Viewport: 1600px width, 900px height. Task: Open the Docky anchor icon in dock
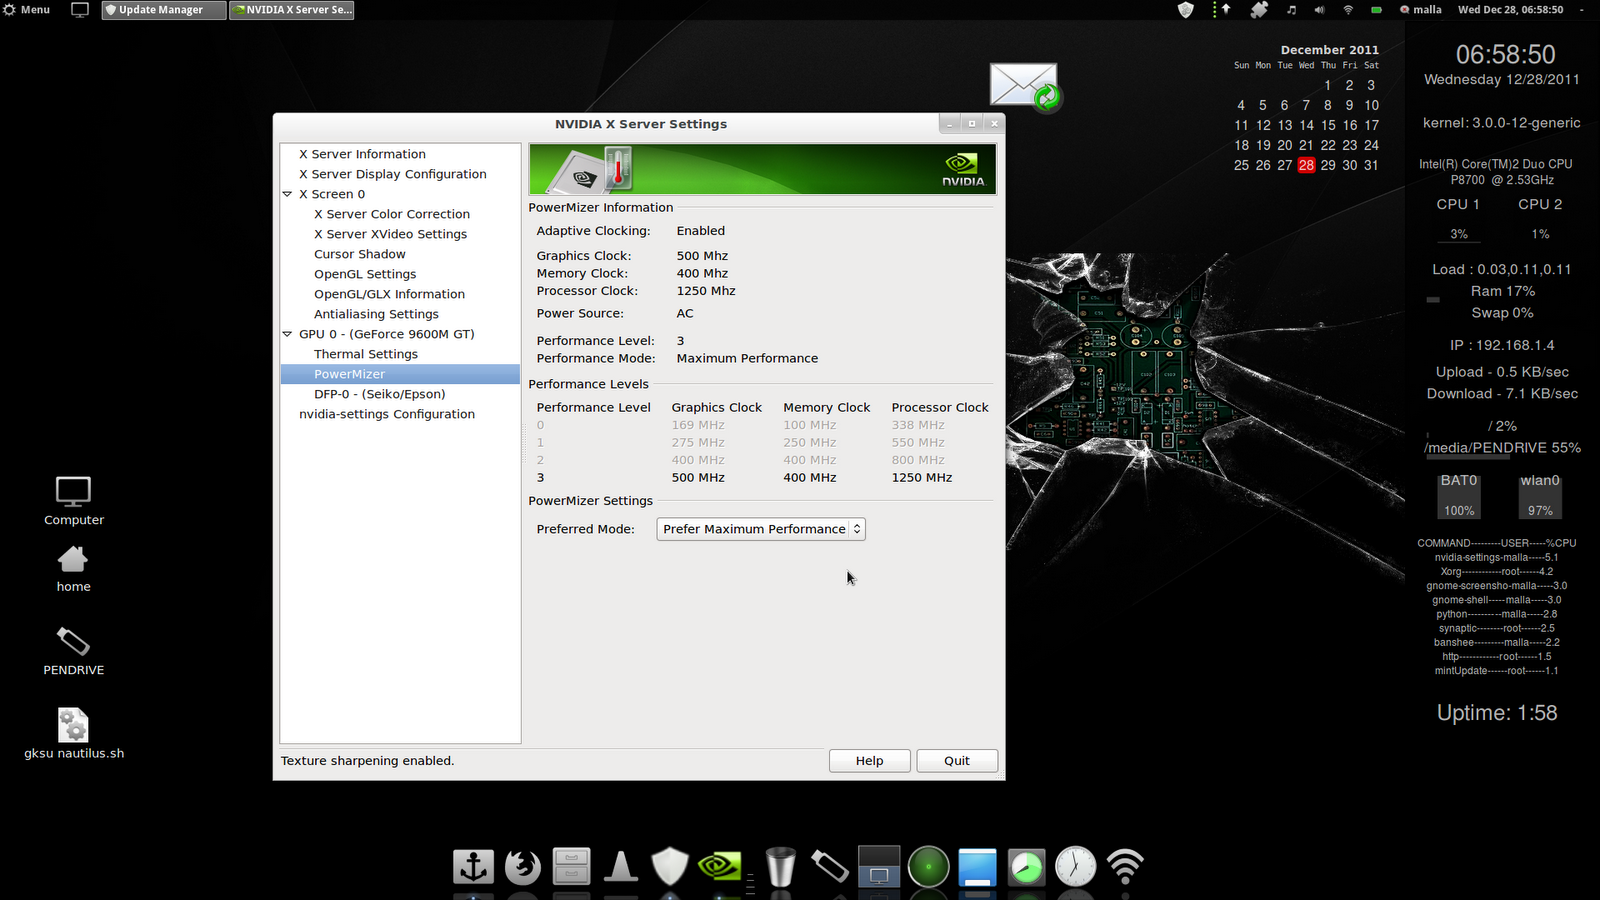click(473, 866)
